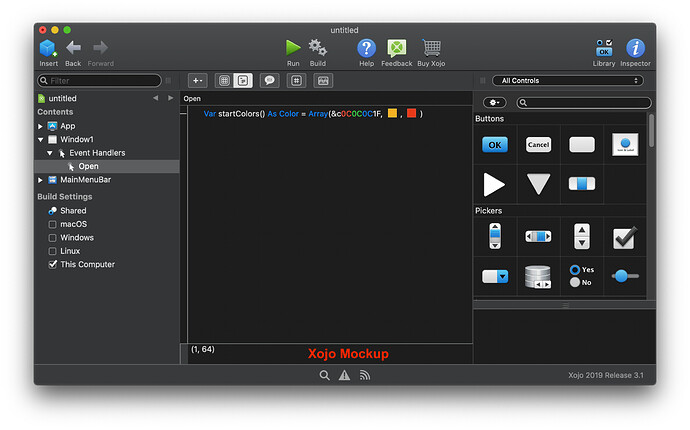This screenshot has height=430, width=690.
Task: Click the hash grid toolbar icon
Action: (x=296, y=81)
